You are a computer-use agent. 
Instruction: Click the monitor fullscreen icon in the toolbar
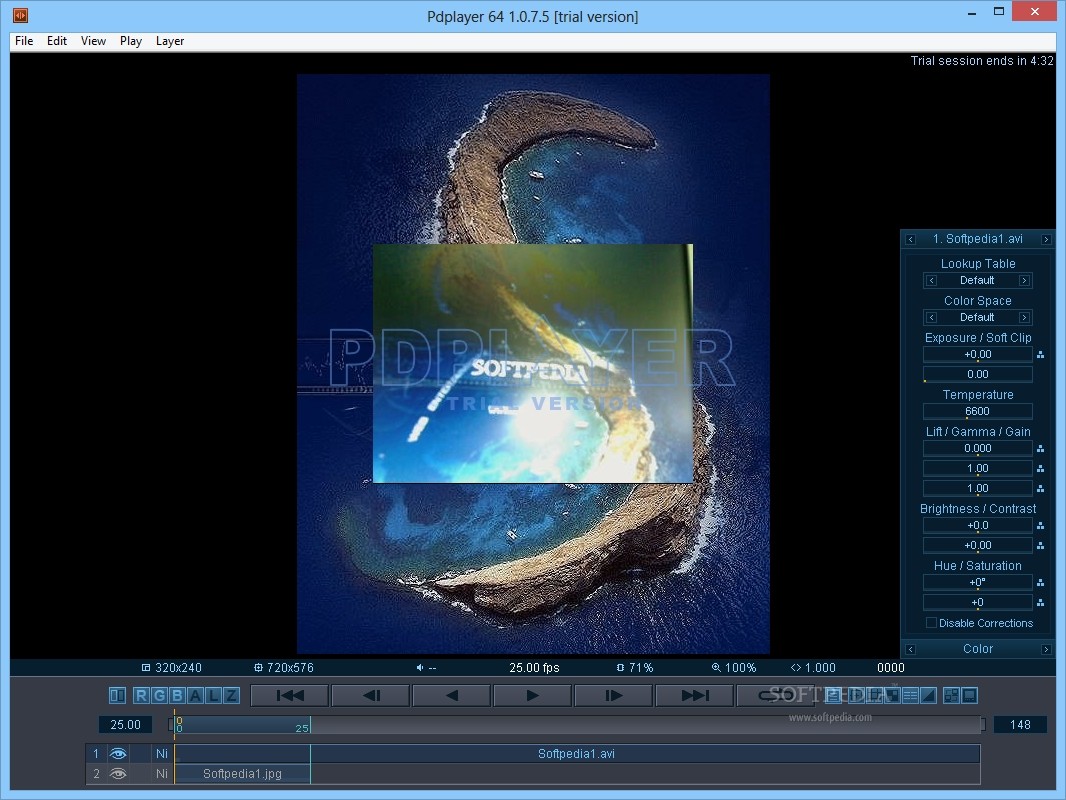[969, 695]
